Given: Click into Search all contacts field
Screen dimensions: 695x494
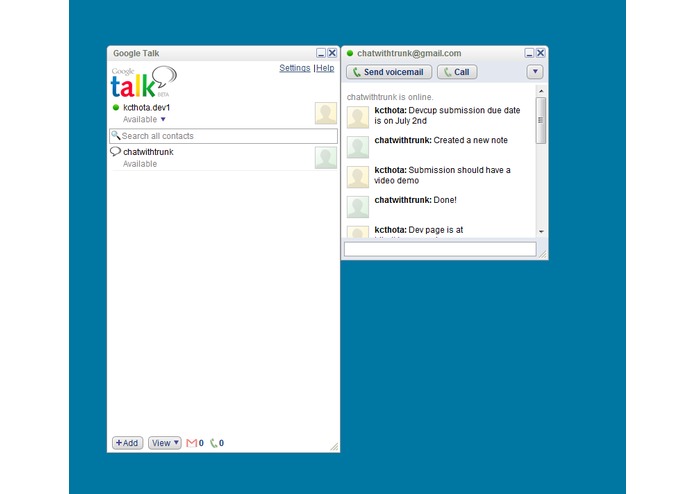Looking at the screenshot, I should click(x=223, y=136).
